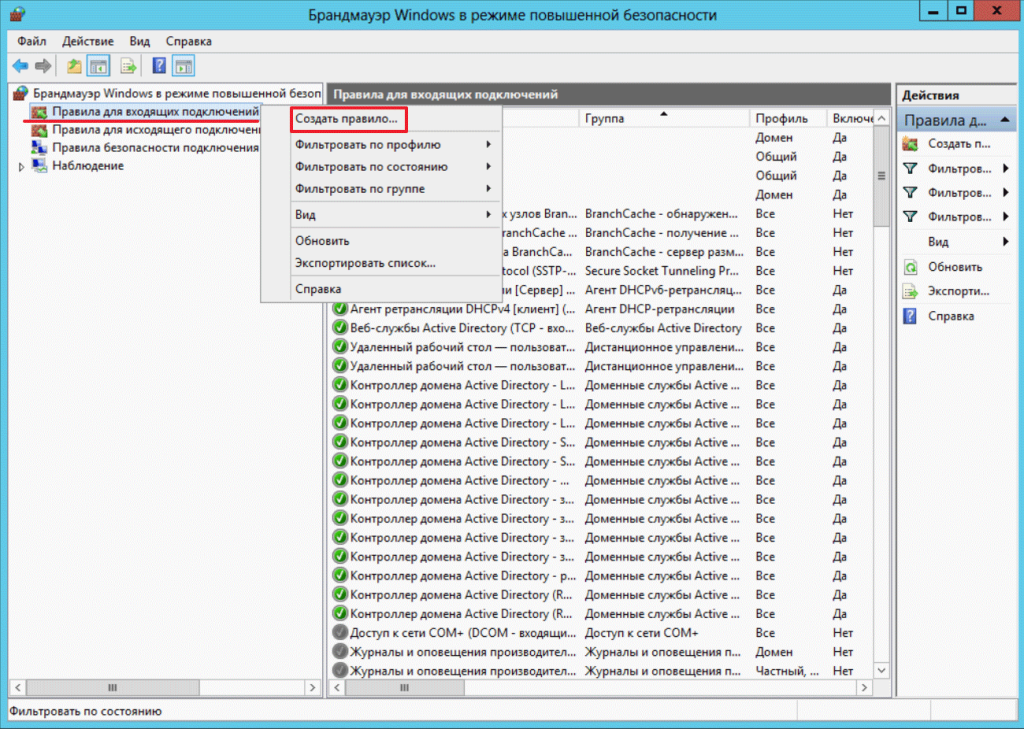Click the Создать правило icon in Действия pane
Image resolution: width=1024 pixels, height=729 pixels.
910,144
